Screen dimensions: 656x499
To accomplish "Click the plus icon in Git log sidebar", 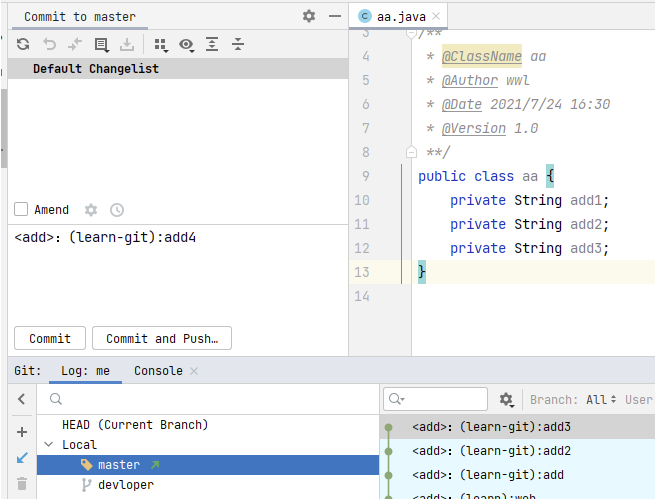I will (x=22, y=432).
